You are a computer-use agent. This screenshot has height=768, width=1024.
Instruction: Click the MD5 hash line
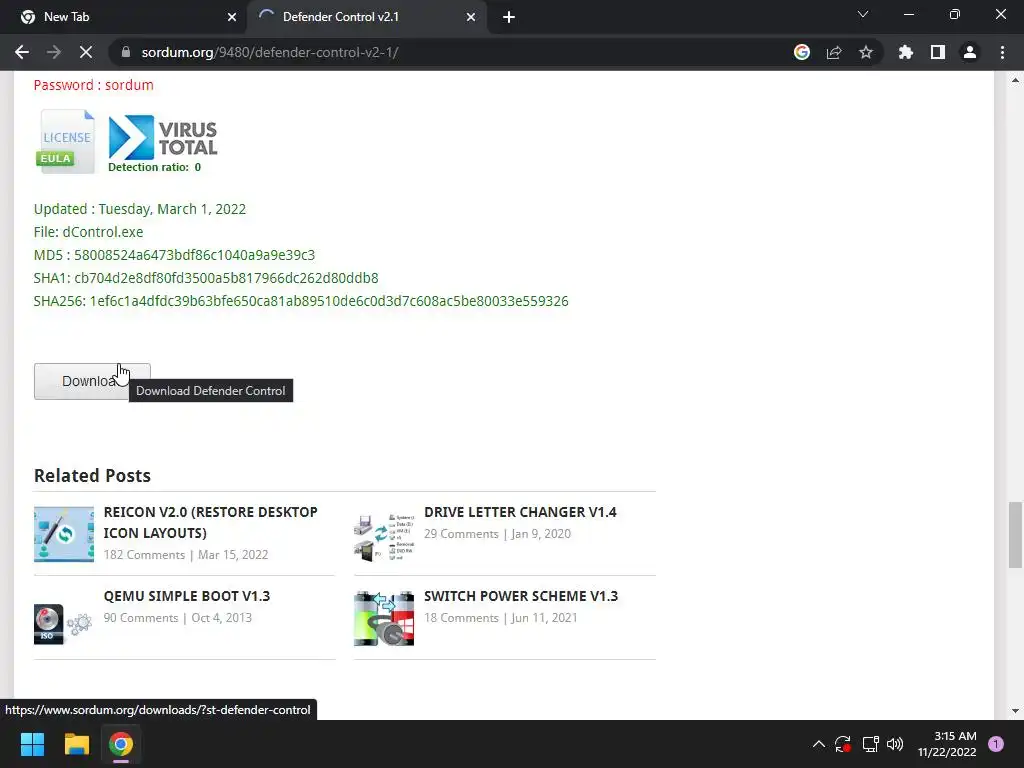pyautogui.click(x=174, y=255)
